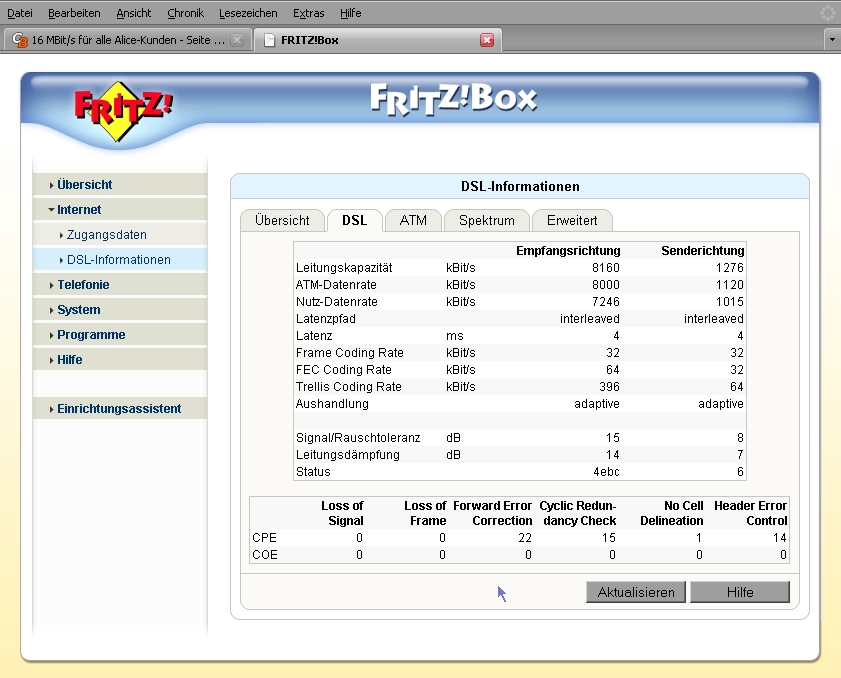Viewport: 841px width, 678px height.
Task: Click the Aushandlung row label
Action: click(x=332, y=403)
